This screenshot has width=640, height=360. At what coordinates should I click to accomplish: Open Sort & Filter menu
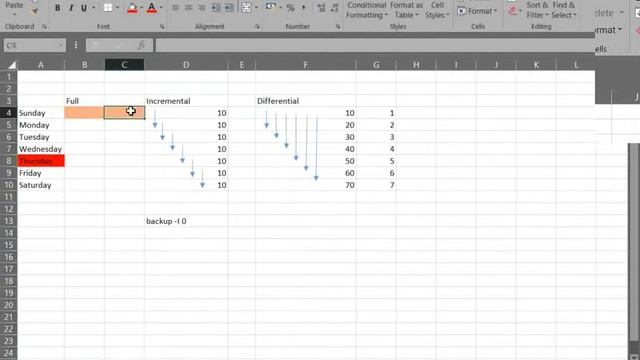[x=537, y=10]
